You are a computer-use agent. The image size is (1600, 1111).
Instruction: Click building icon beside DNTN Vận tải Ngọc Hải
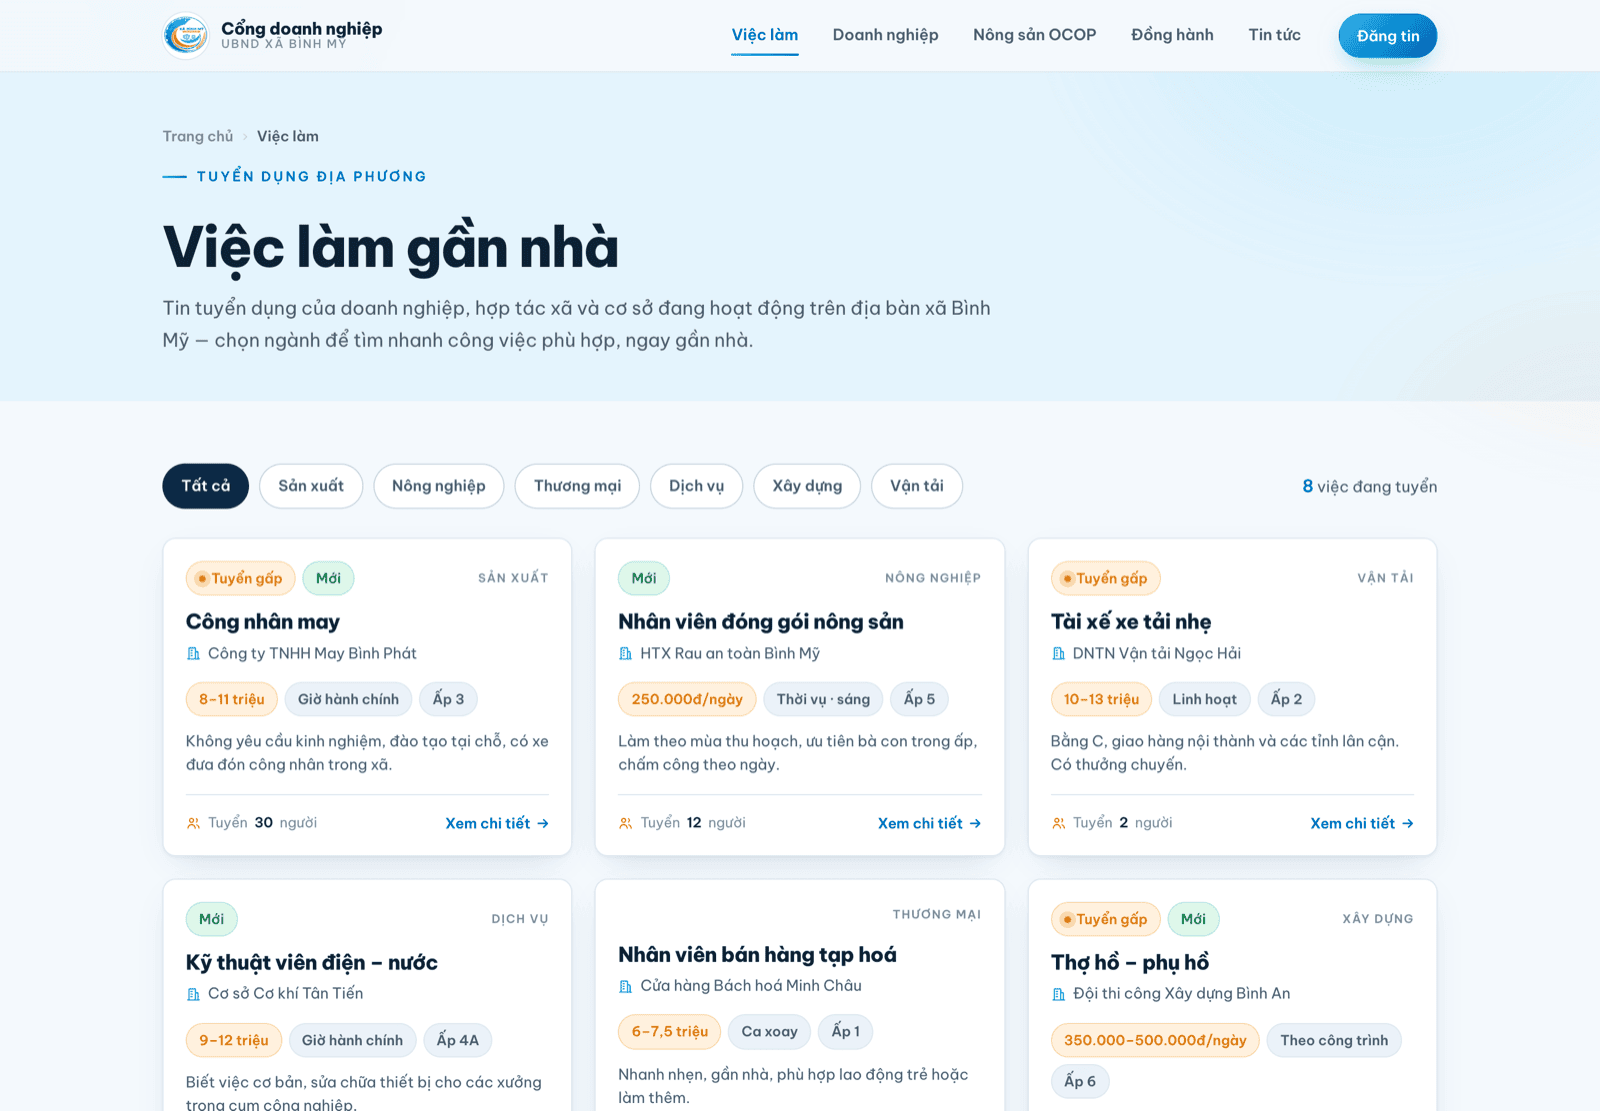click(1059, 654)
